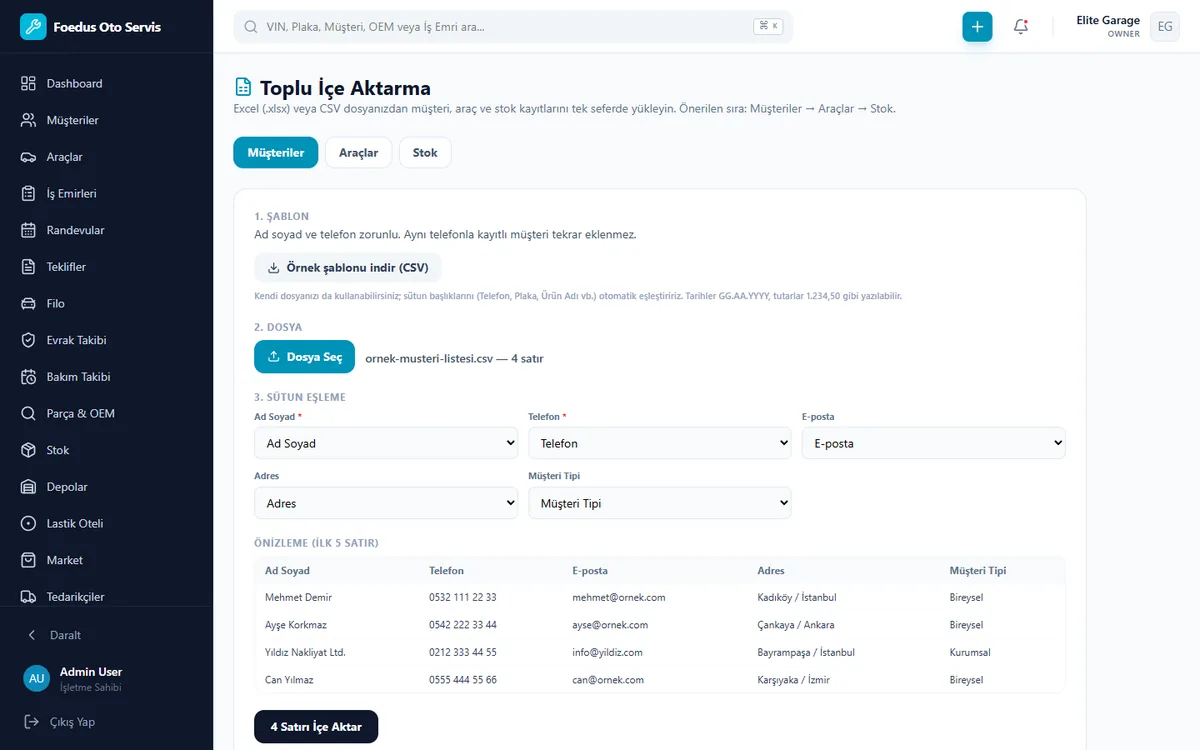The image size is (1200, 750).
Task: Click the Lastik Oteli tire icon
Action: (28, 524)
